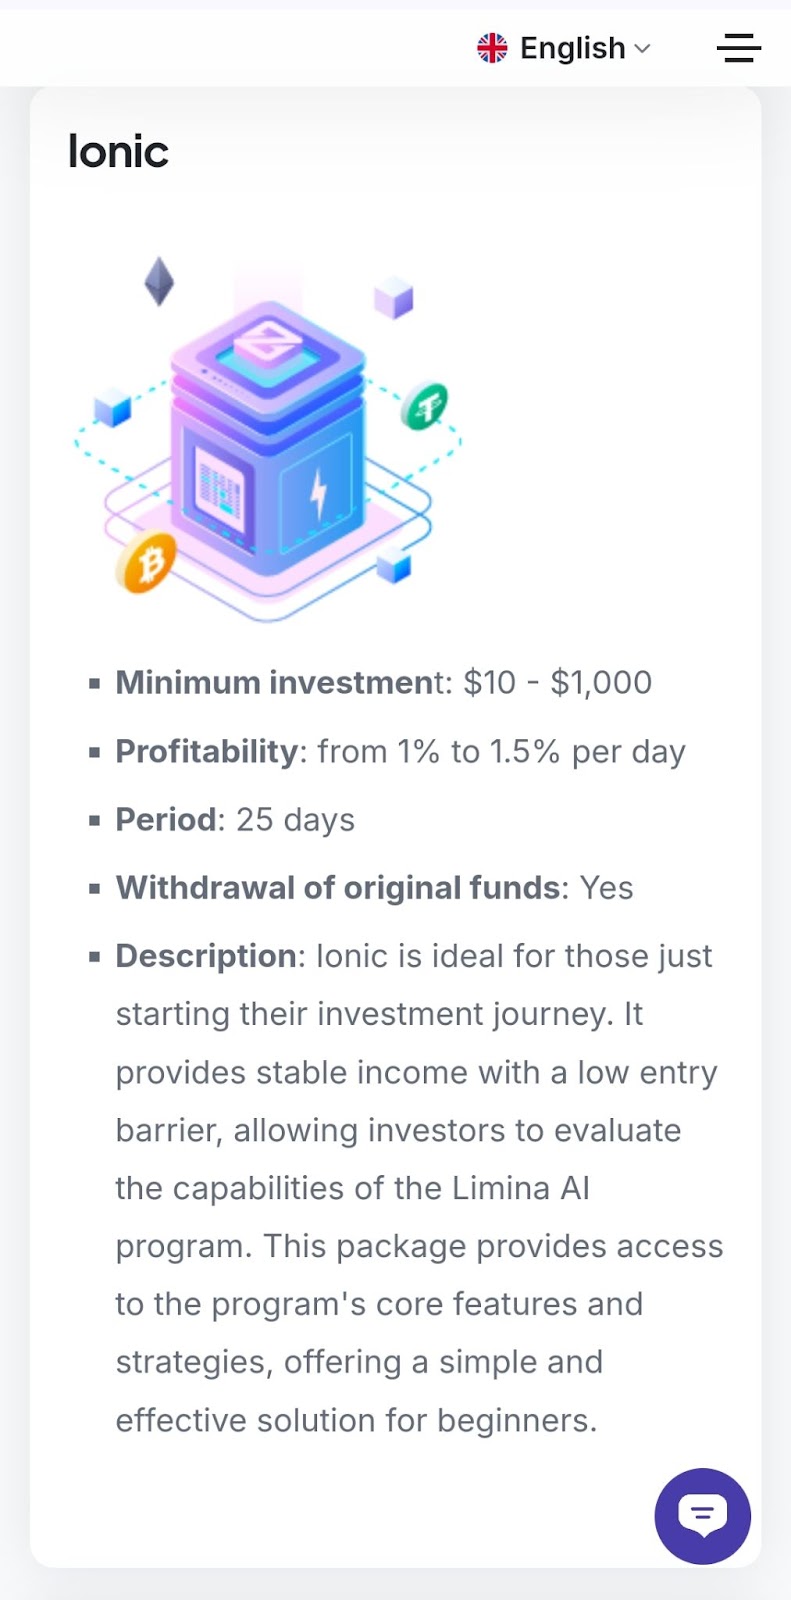
Task: Click the UK flag icon
Action: coord(492,48)
